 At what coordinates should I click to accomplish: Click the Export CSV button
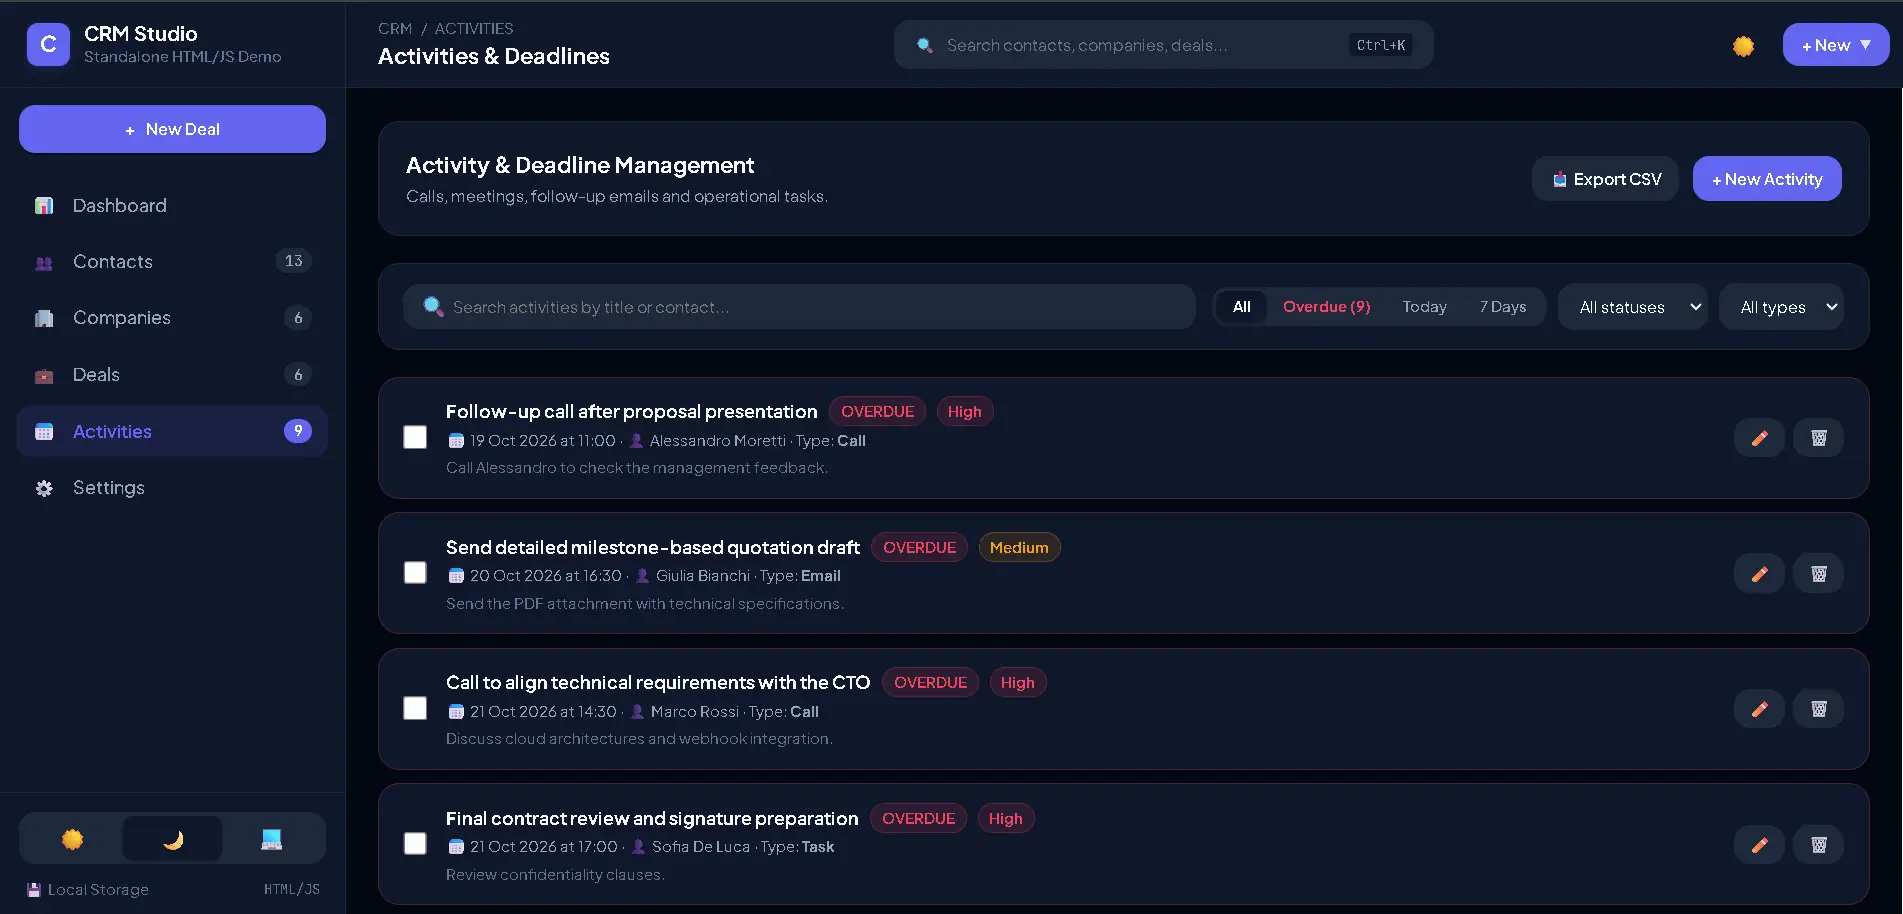(1606, 179)
